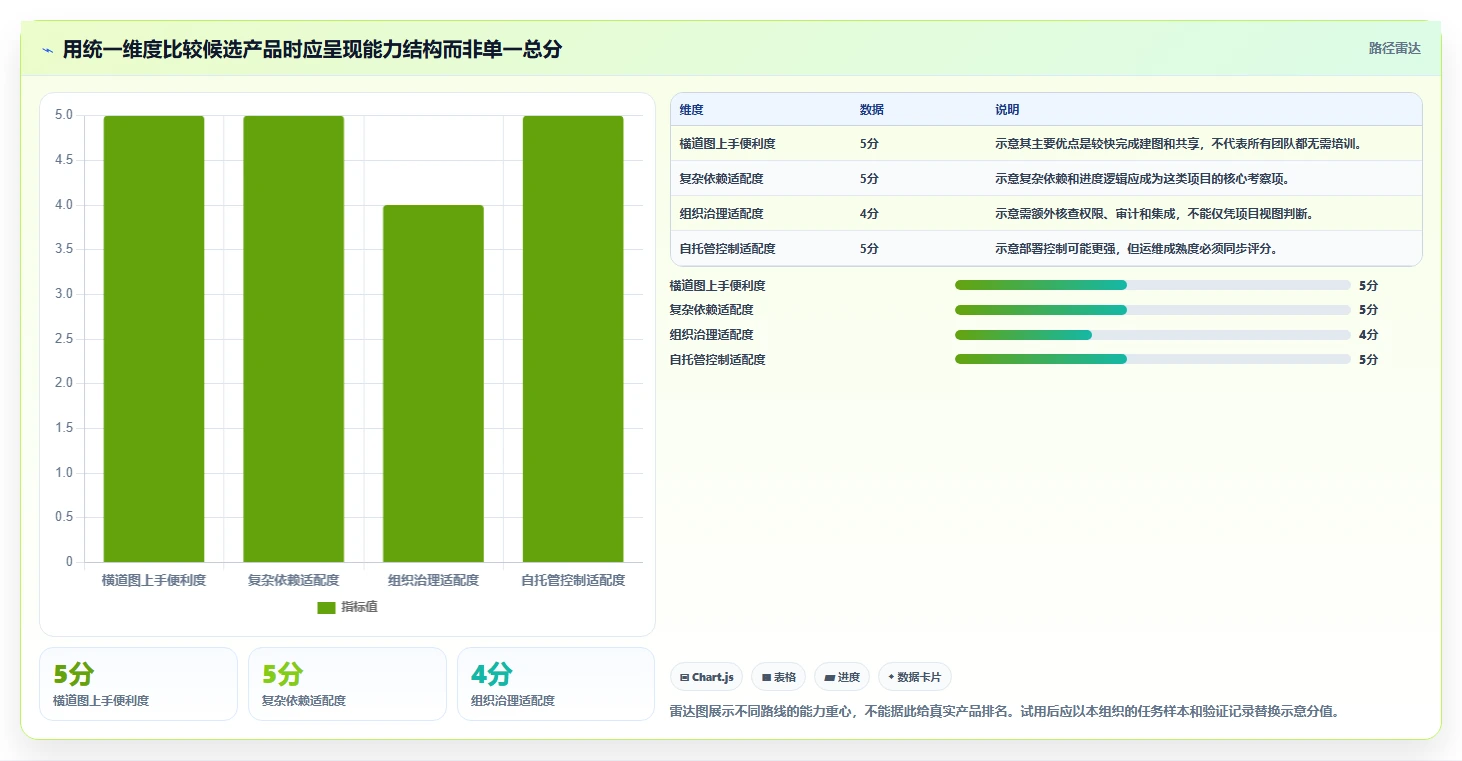1462x761 pixels.
Task: Click the progress bar for 横道图上手便利度
Action: [1152, 285]
